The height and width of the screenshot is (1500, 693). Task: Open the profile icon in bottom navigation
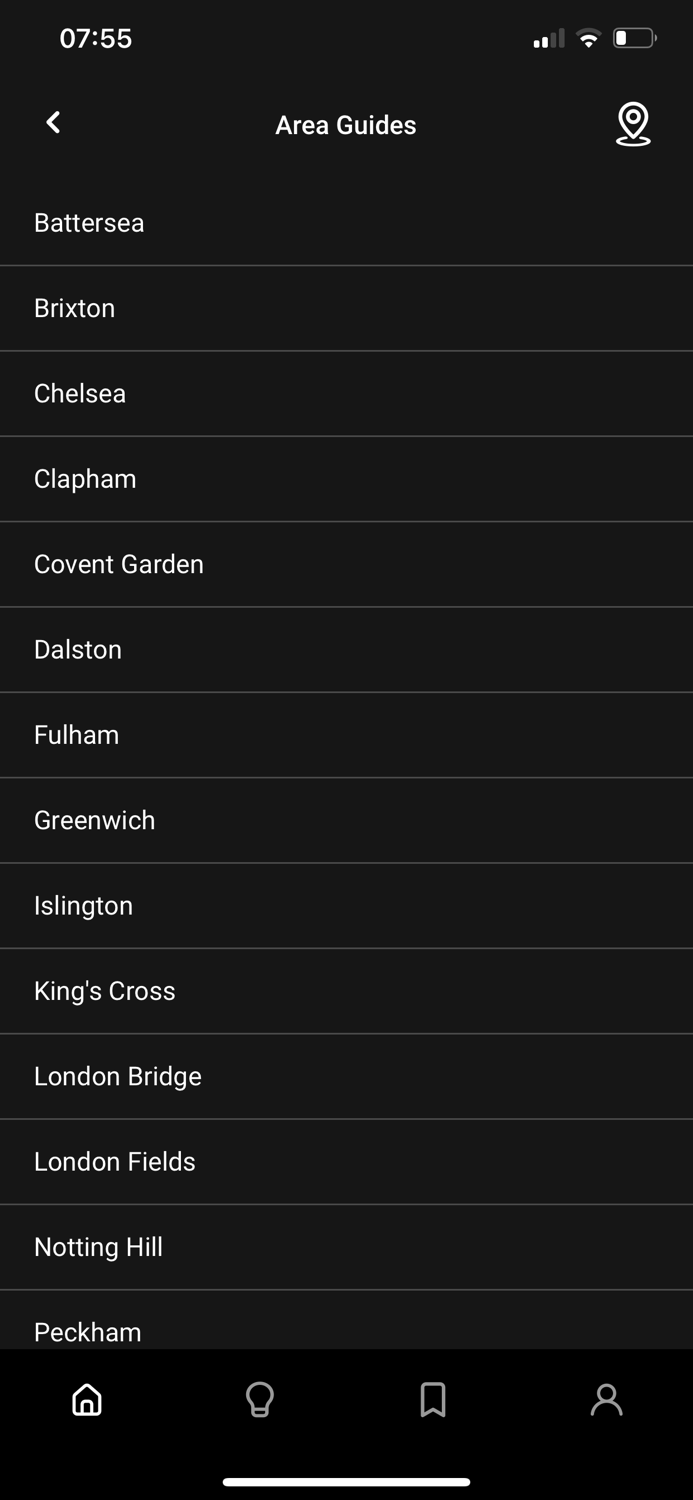pos(606,1400)
